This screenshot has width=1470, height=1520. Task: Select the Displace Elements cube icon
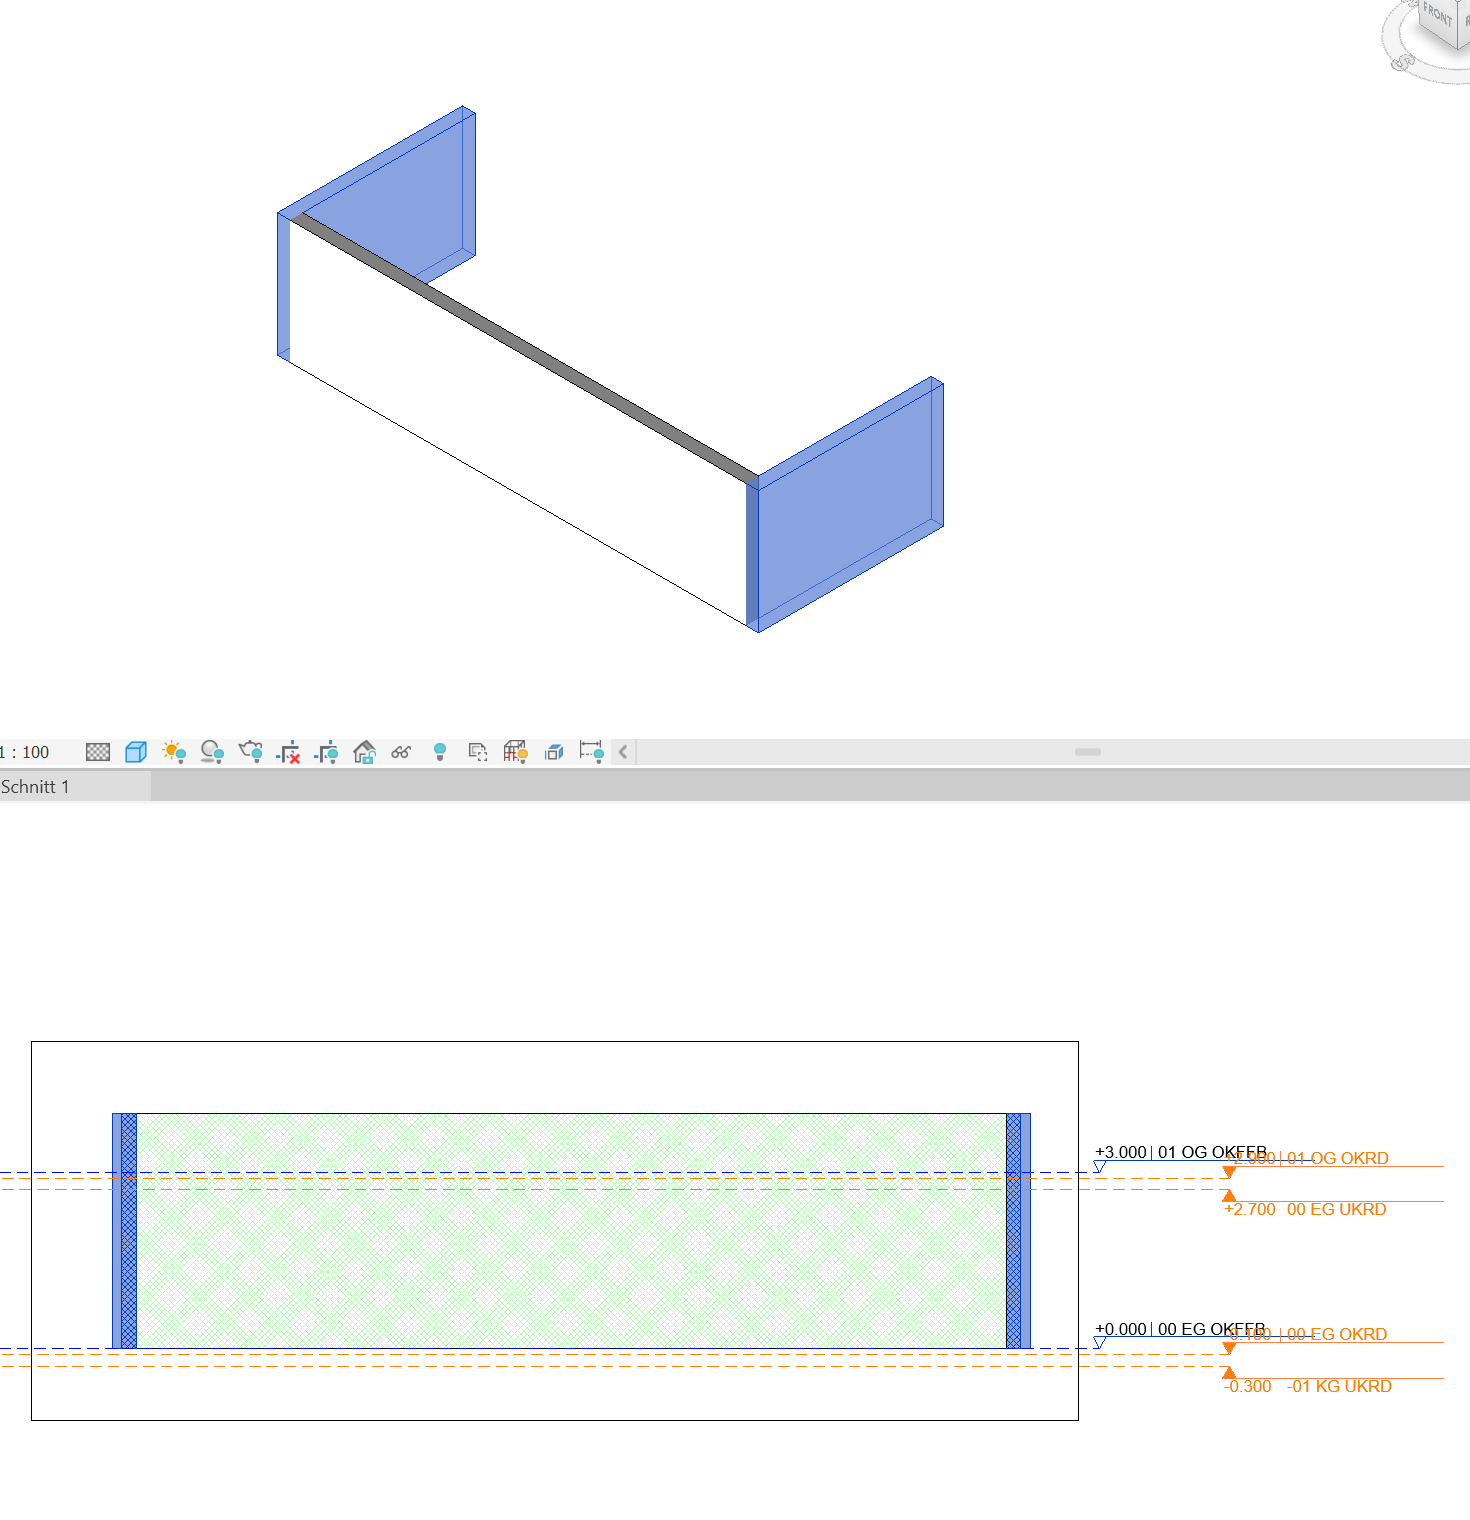click(553, 752)
